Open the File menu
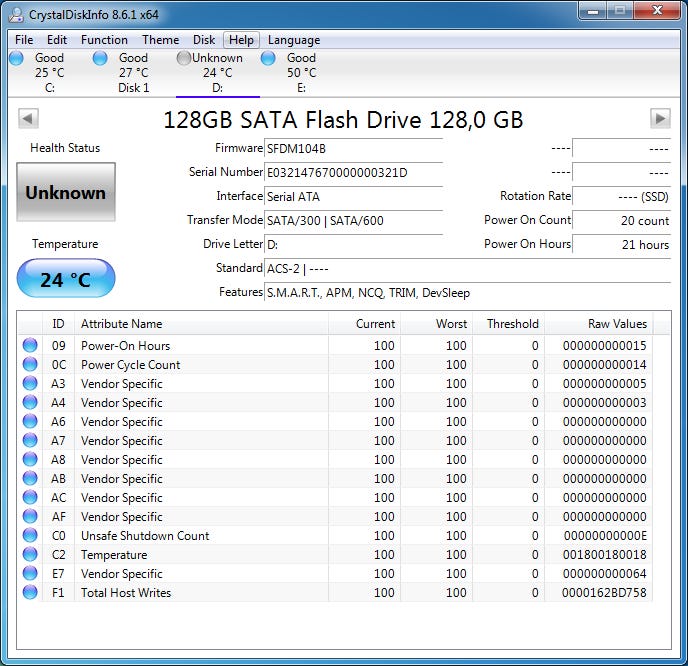 pyautogui.click(x=24, y=40)
